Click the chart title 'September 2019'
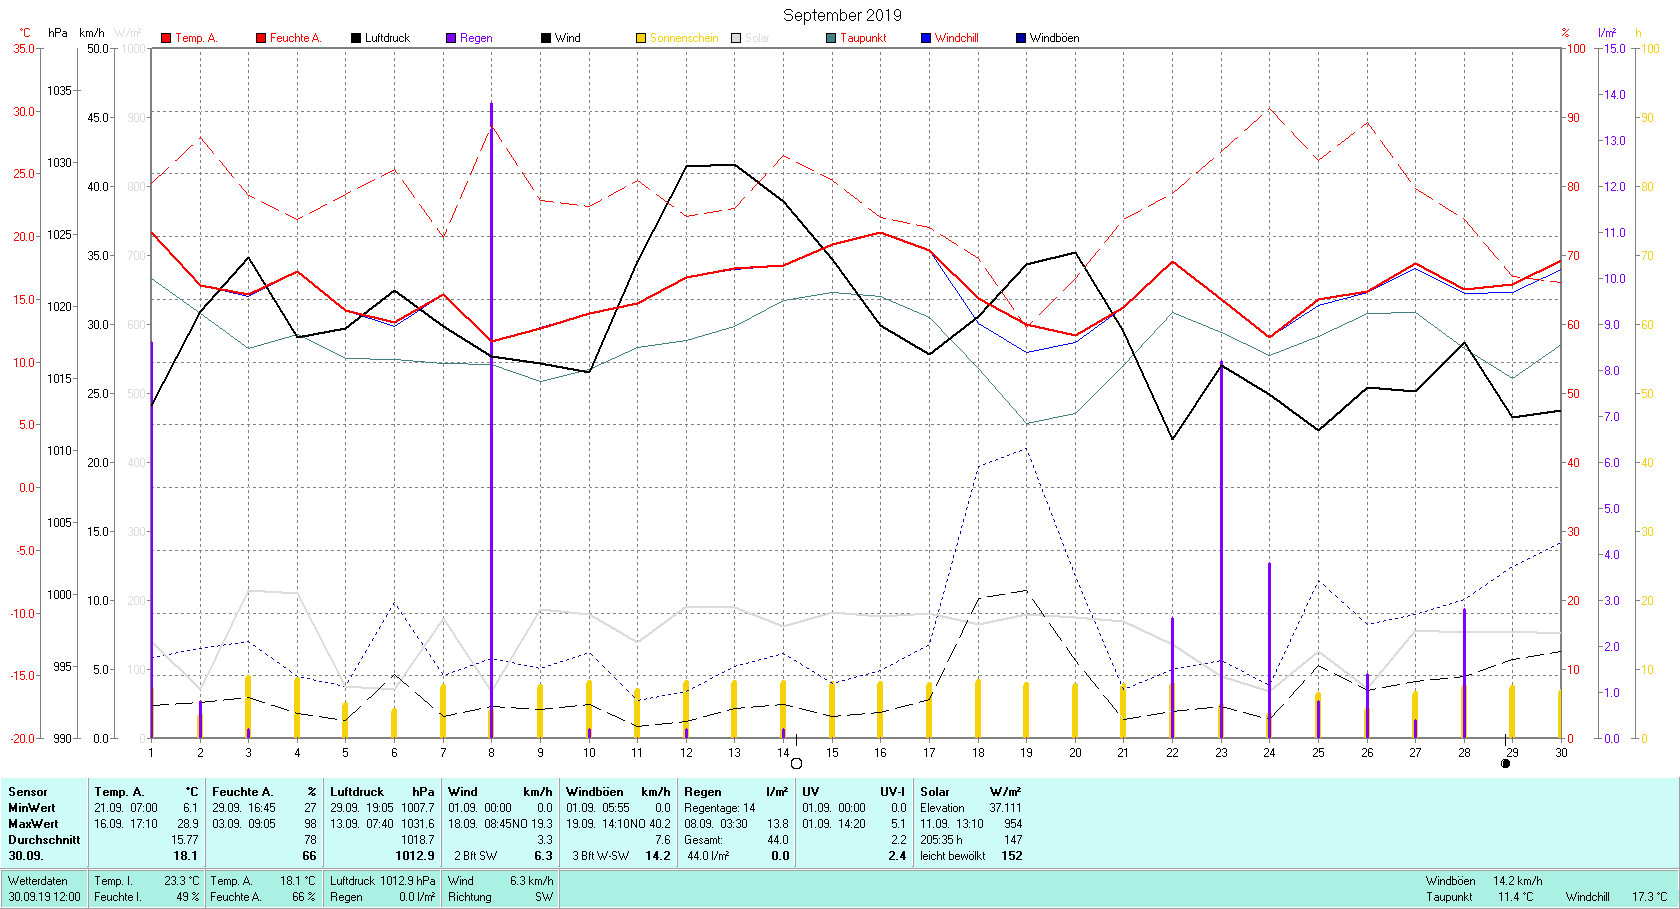The width and height of the screenshot is (1680, 909). tap(842, 15)
